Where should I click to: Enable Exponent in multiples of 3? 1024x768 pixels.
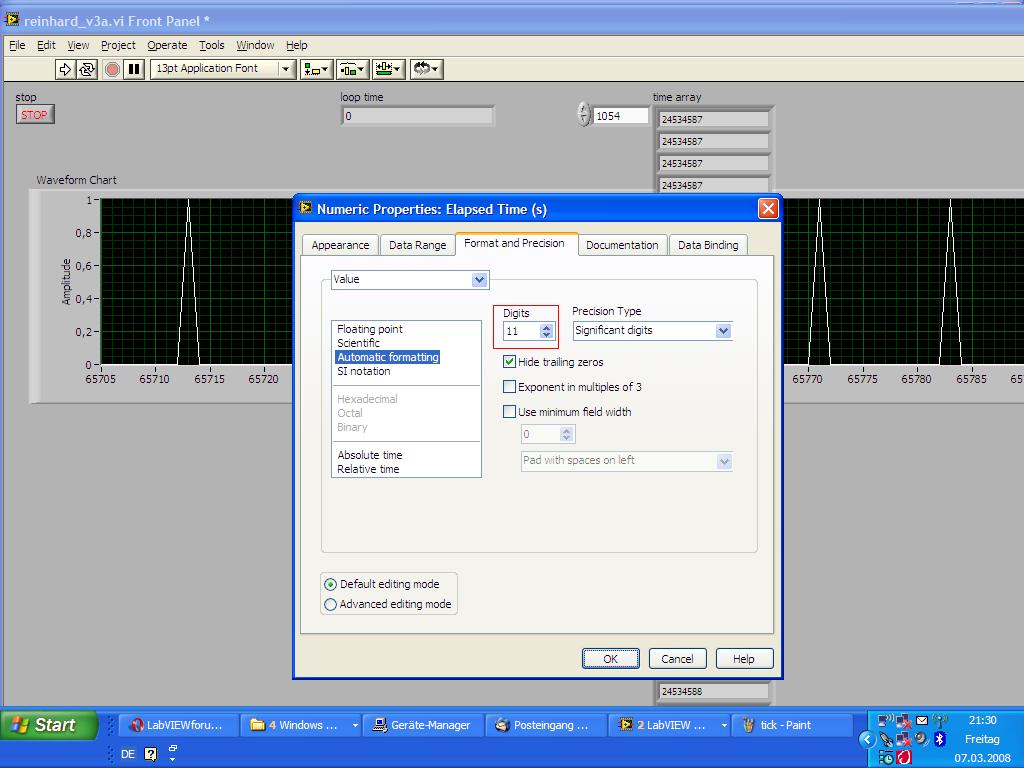point(510,387)
